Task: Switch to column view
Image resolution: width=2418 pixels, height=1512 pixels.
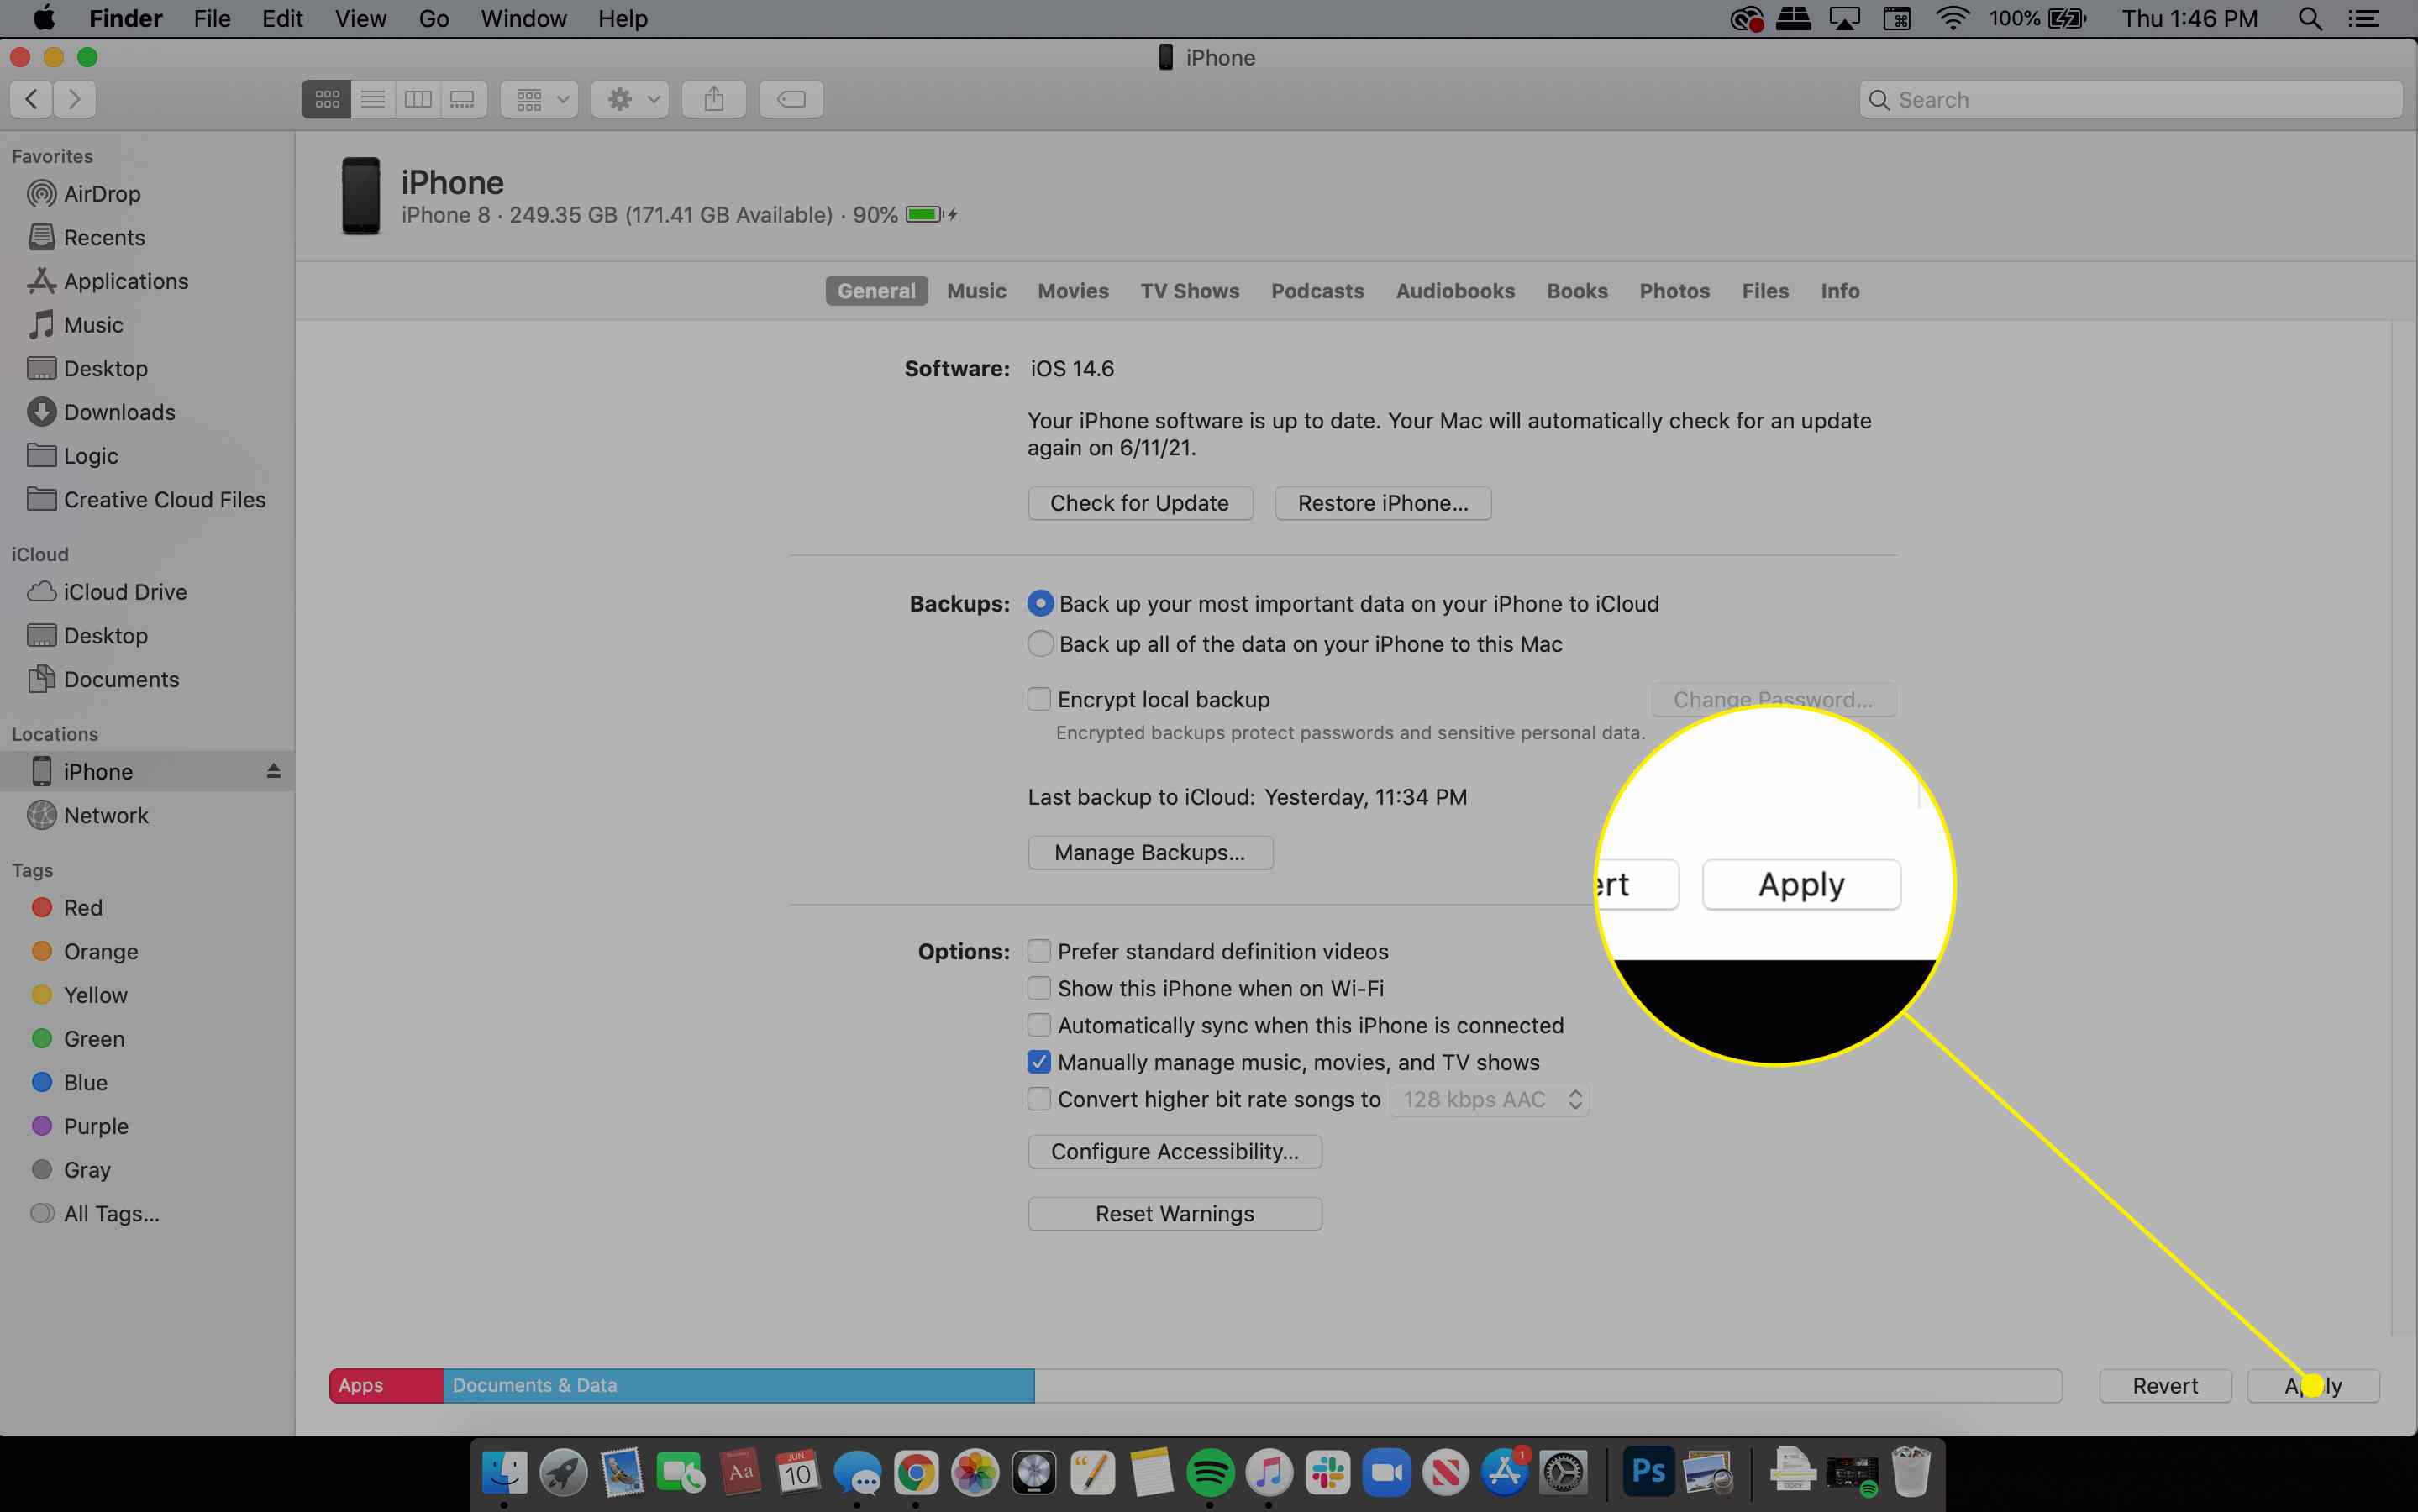Action: pos(418,99)
